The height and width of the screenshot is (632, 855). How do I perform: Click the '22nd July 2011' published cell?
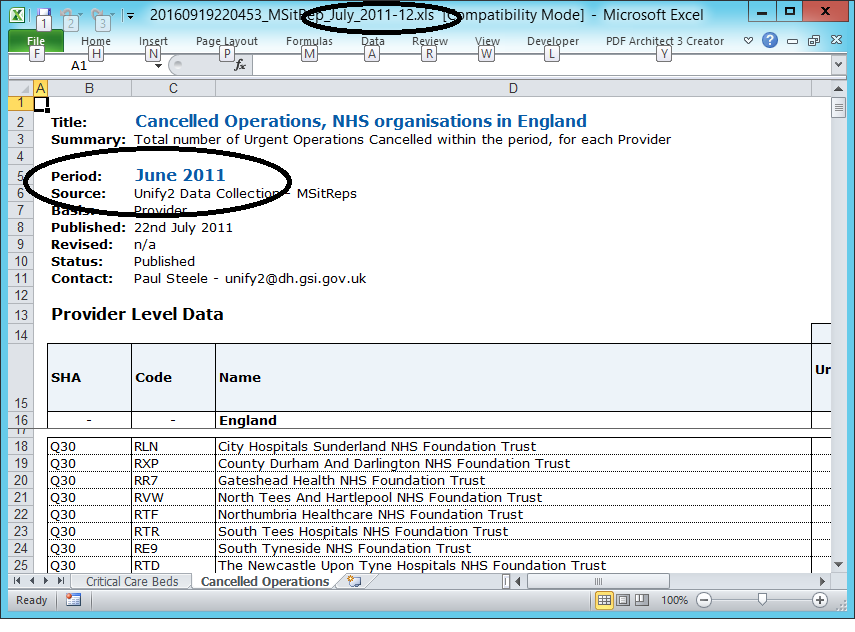click(x=183, y=227)
